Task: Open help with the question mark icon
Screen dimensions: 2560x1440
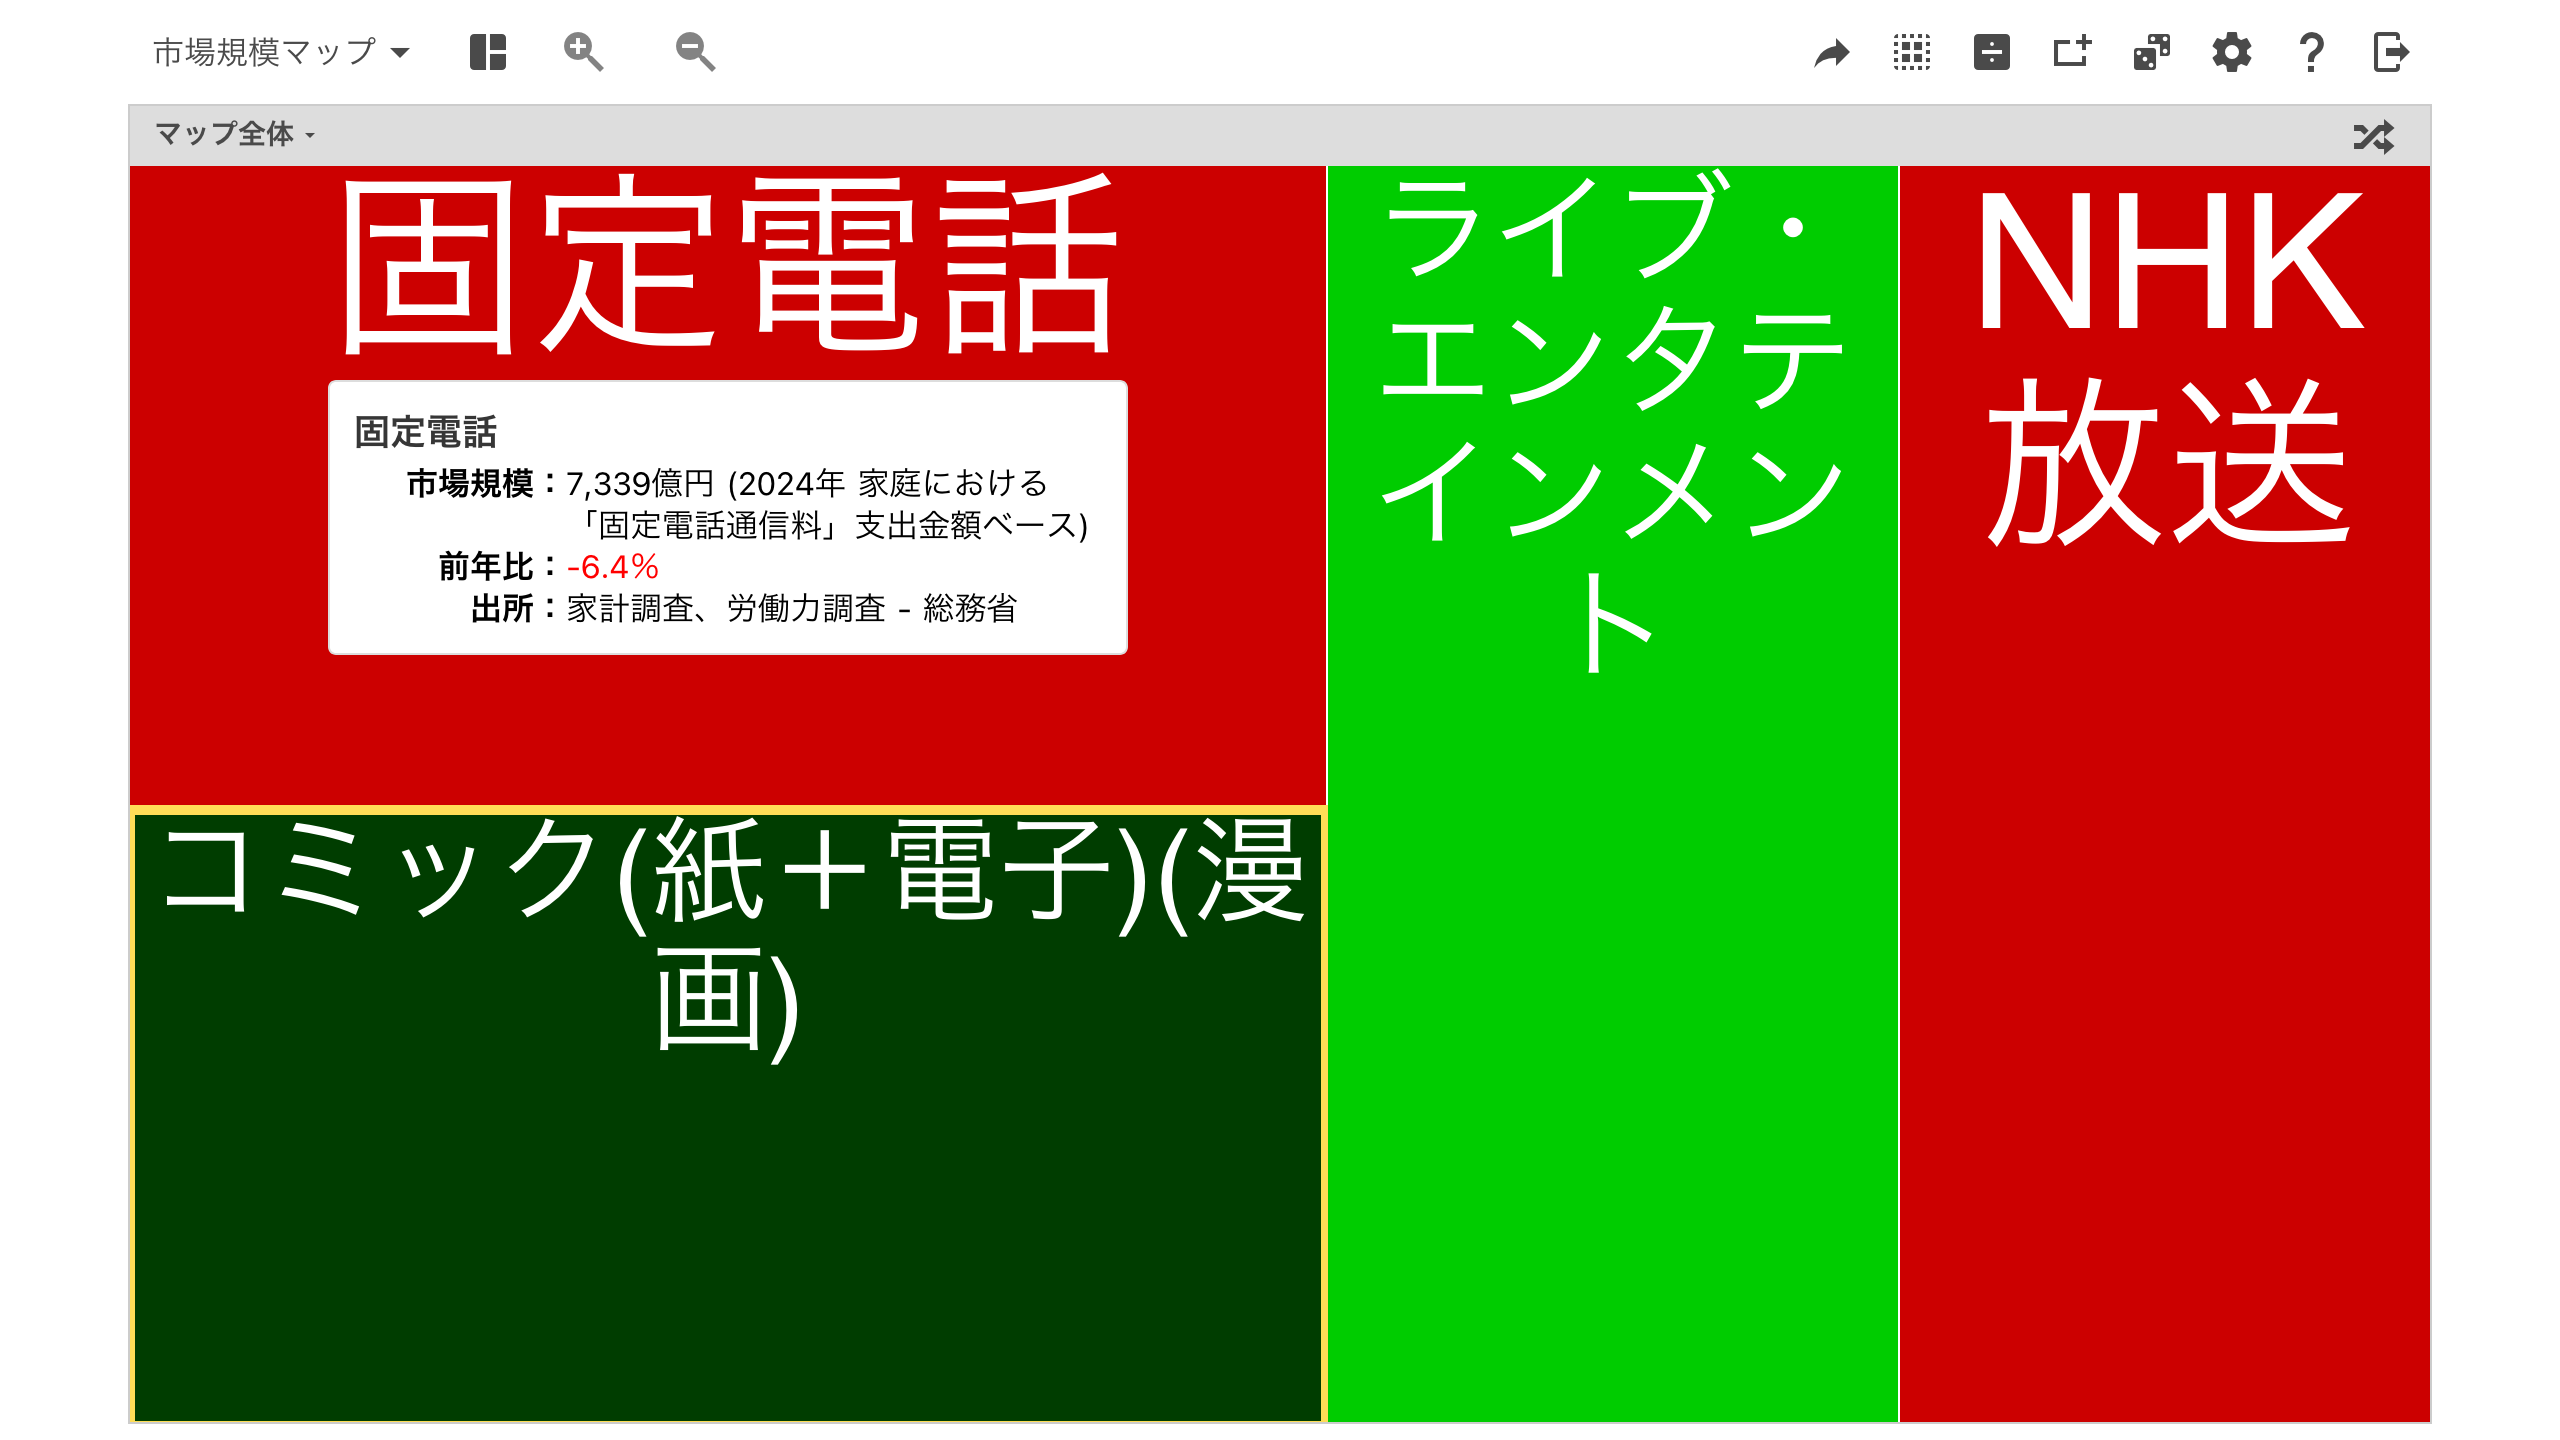Action: (2311, 52)
